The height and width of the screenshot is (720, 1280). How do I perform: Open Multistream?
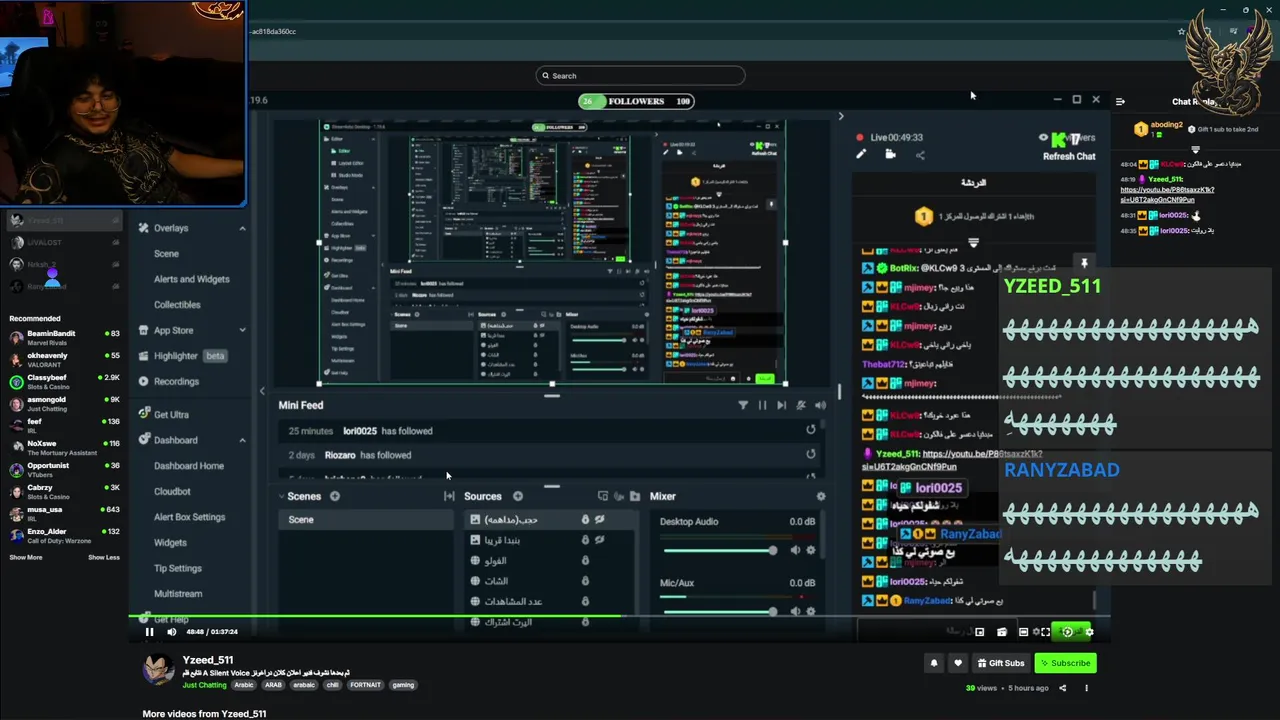pos(178,594)
